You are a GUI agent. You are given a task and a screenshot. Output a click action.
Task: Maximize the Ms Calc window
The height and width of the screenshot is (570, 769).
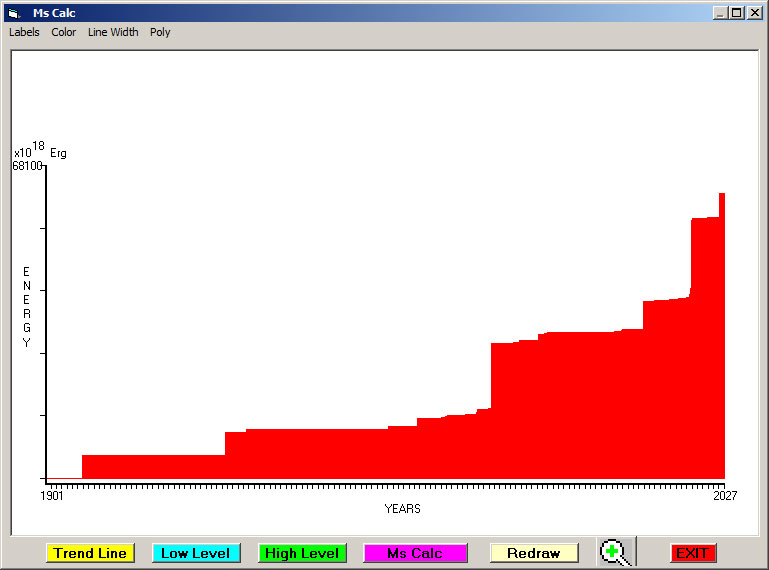pyautogui.click(x=737, y=13)
